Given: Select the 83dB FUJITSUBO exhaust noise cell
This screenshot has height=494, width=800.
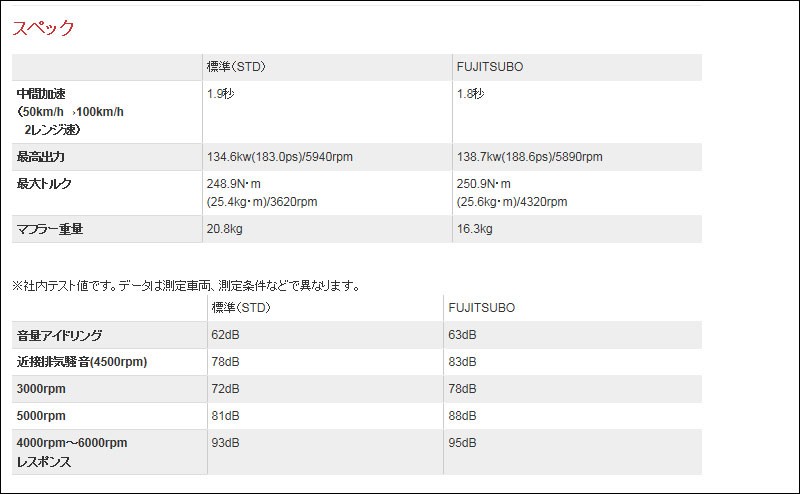Looking at the screenshot, I should coord(463,362).
